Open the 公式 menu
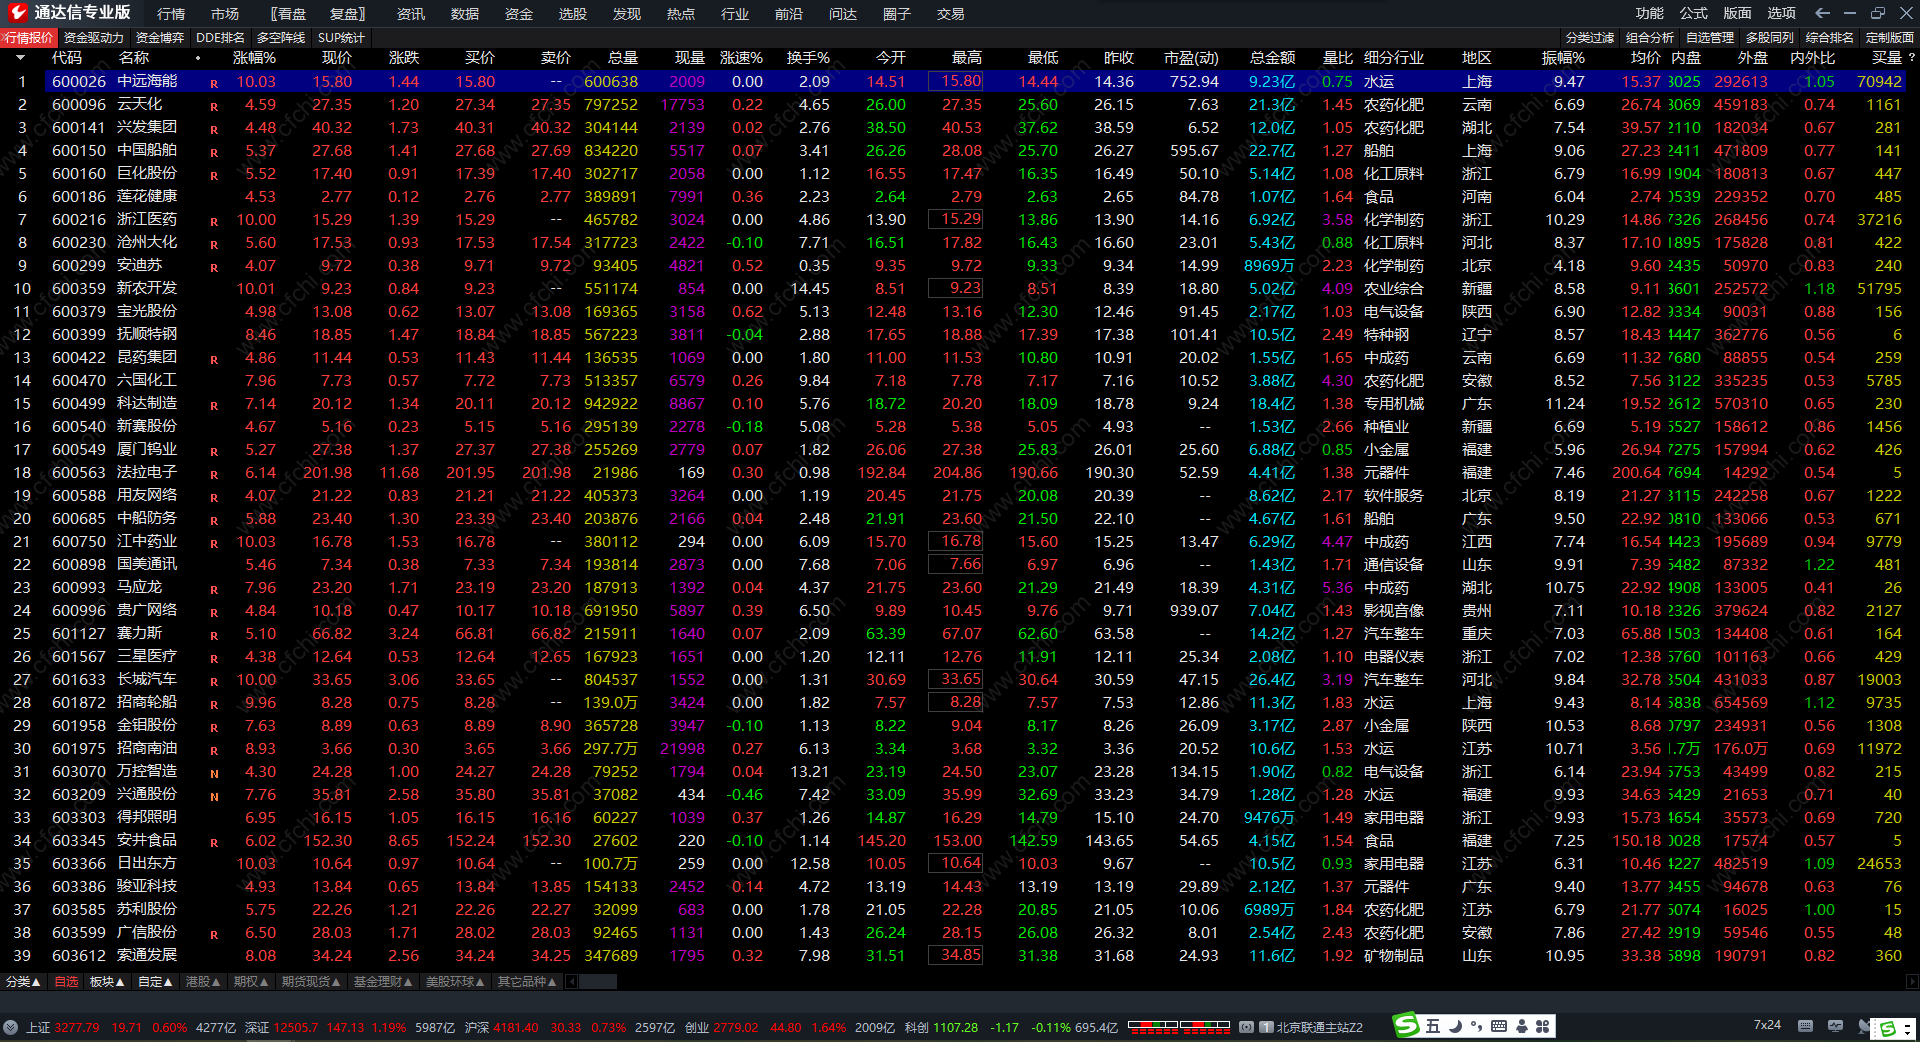Viewport: 1920px width, 1042px height. (1694, 13)
